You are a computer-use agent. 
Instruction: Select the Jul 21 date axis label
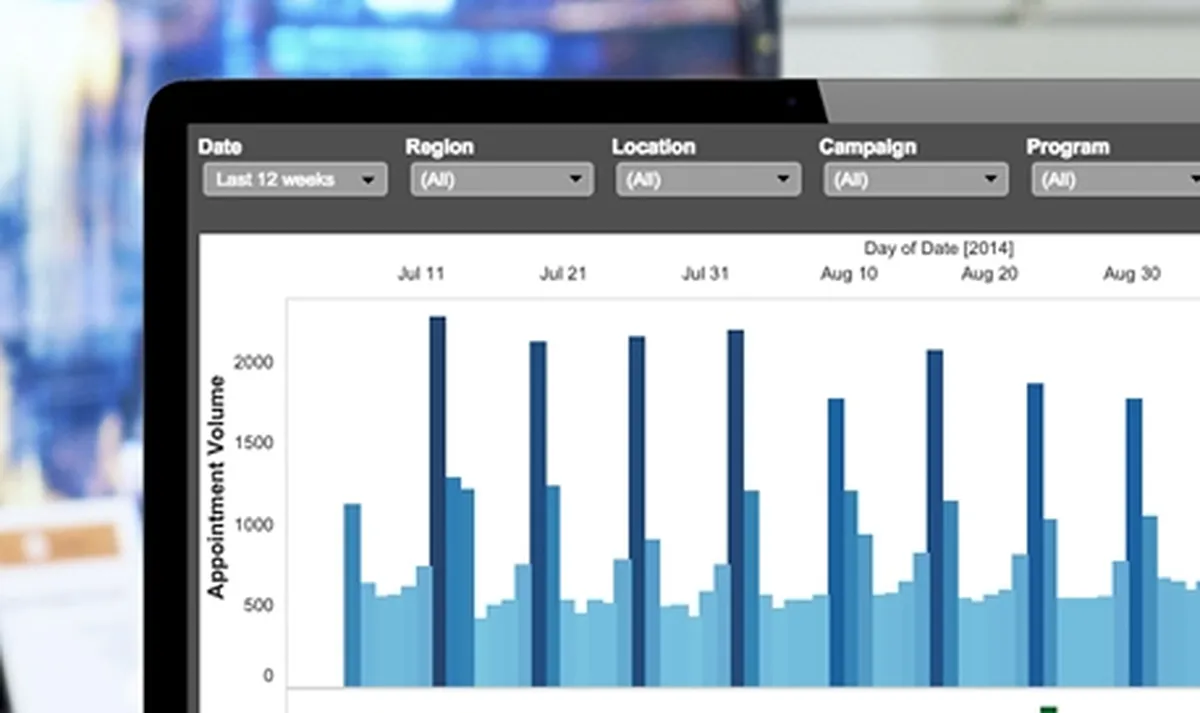pos(563,274)
